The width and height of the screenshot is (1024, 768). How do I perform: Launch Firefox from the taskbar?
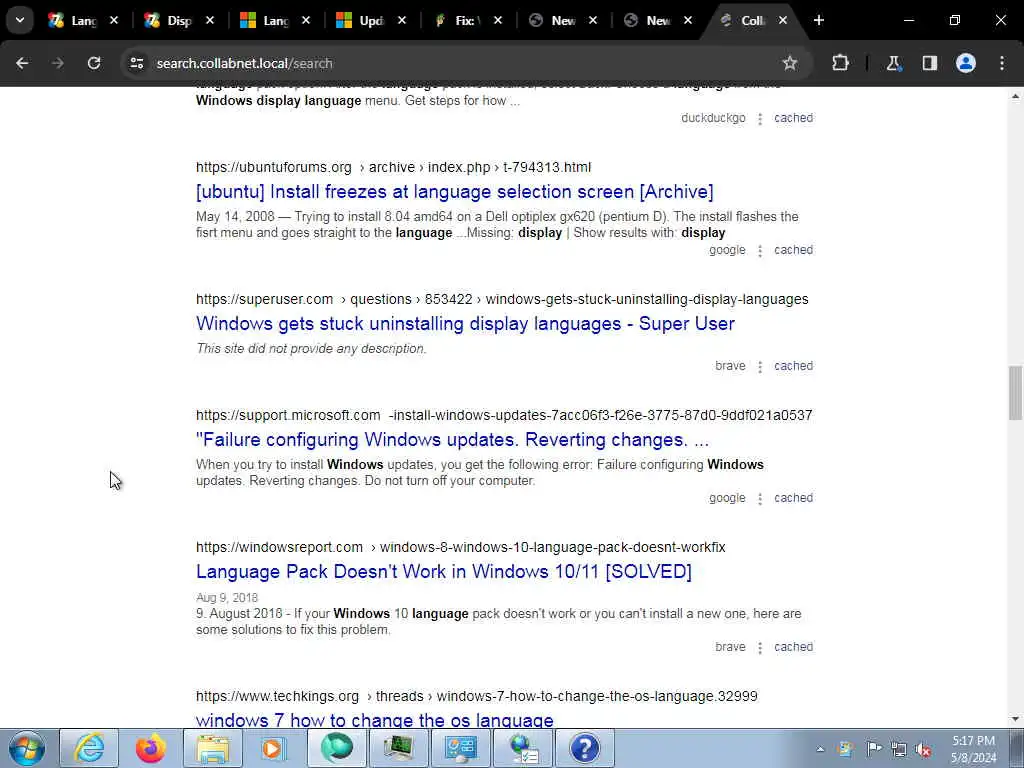click(x=150, y=748)
